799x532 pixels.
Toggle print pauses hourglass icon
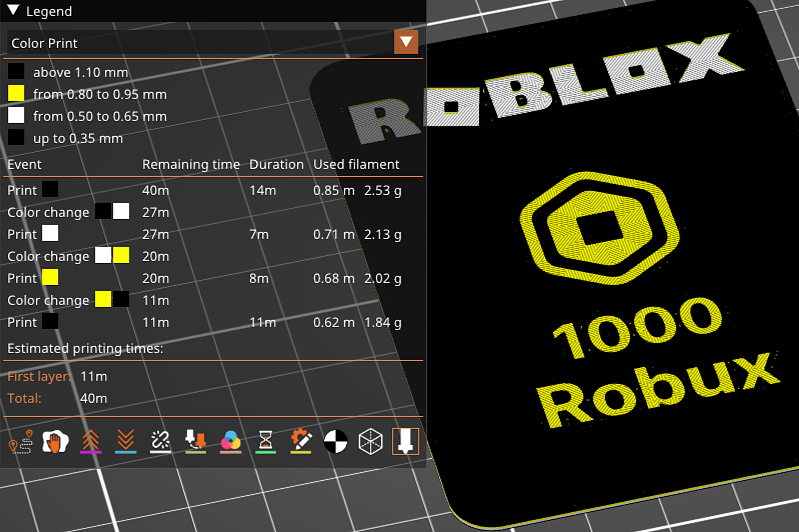(x=265, y=441)
